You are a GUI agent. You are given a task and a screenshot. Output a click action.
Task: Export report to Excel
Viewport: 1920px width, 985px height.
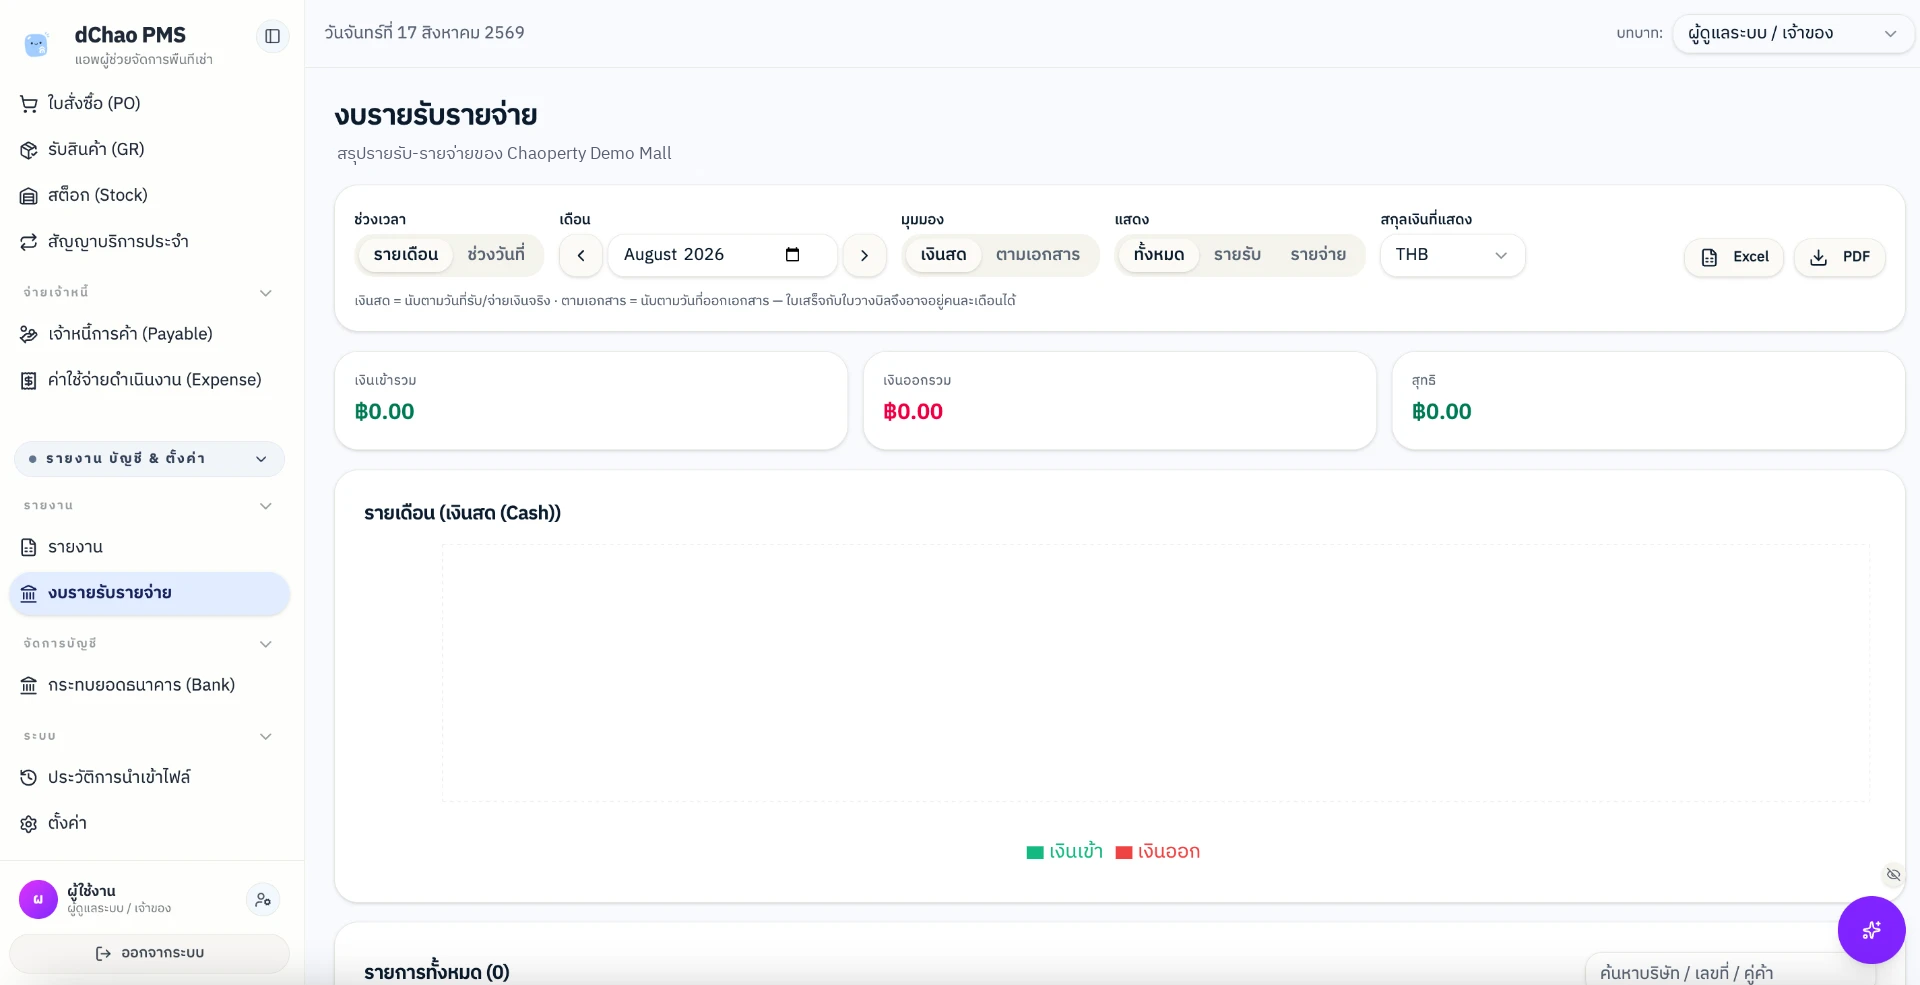pos(1734,257)
